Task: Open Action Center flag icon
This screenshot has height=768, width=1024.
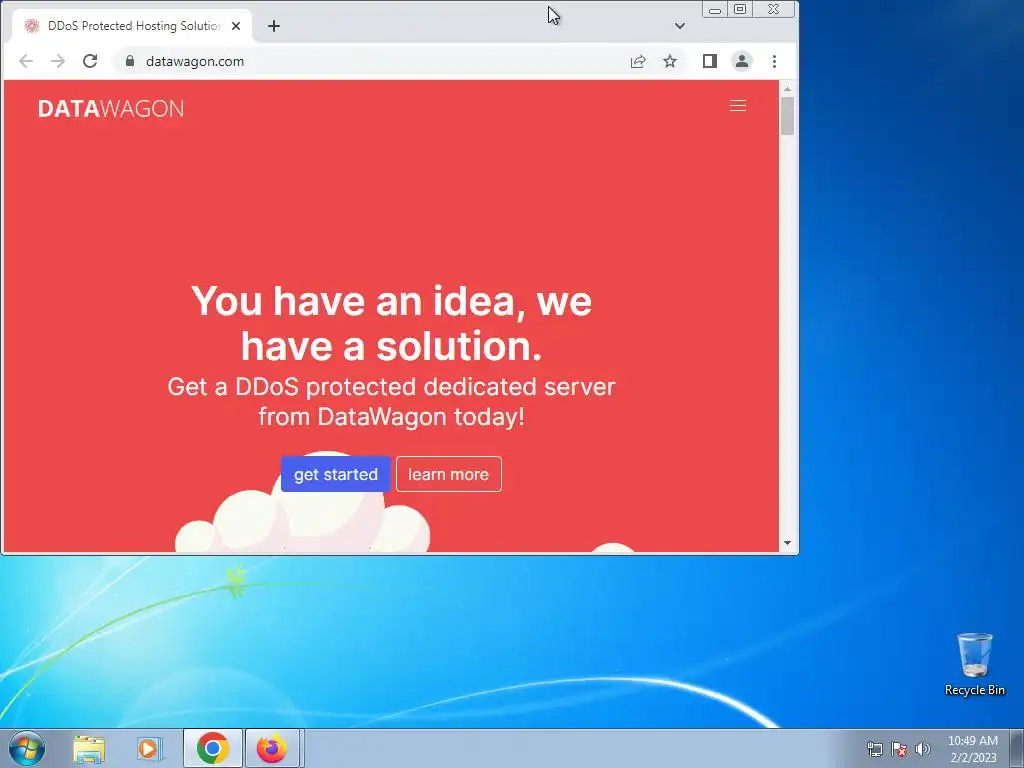Action: (x=899, y=749)
